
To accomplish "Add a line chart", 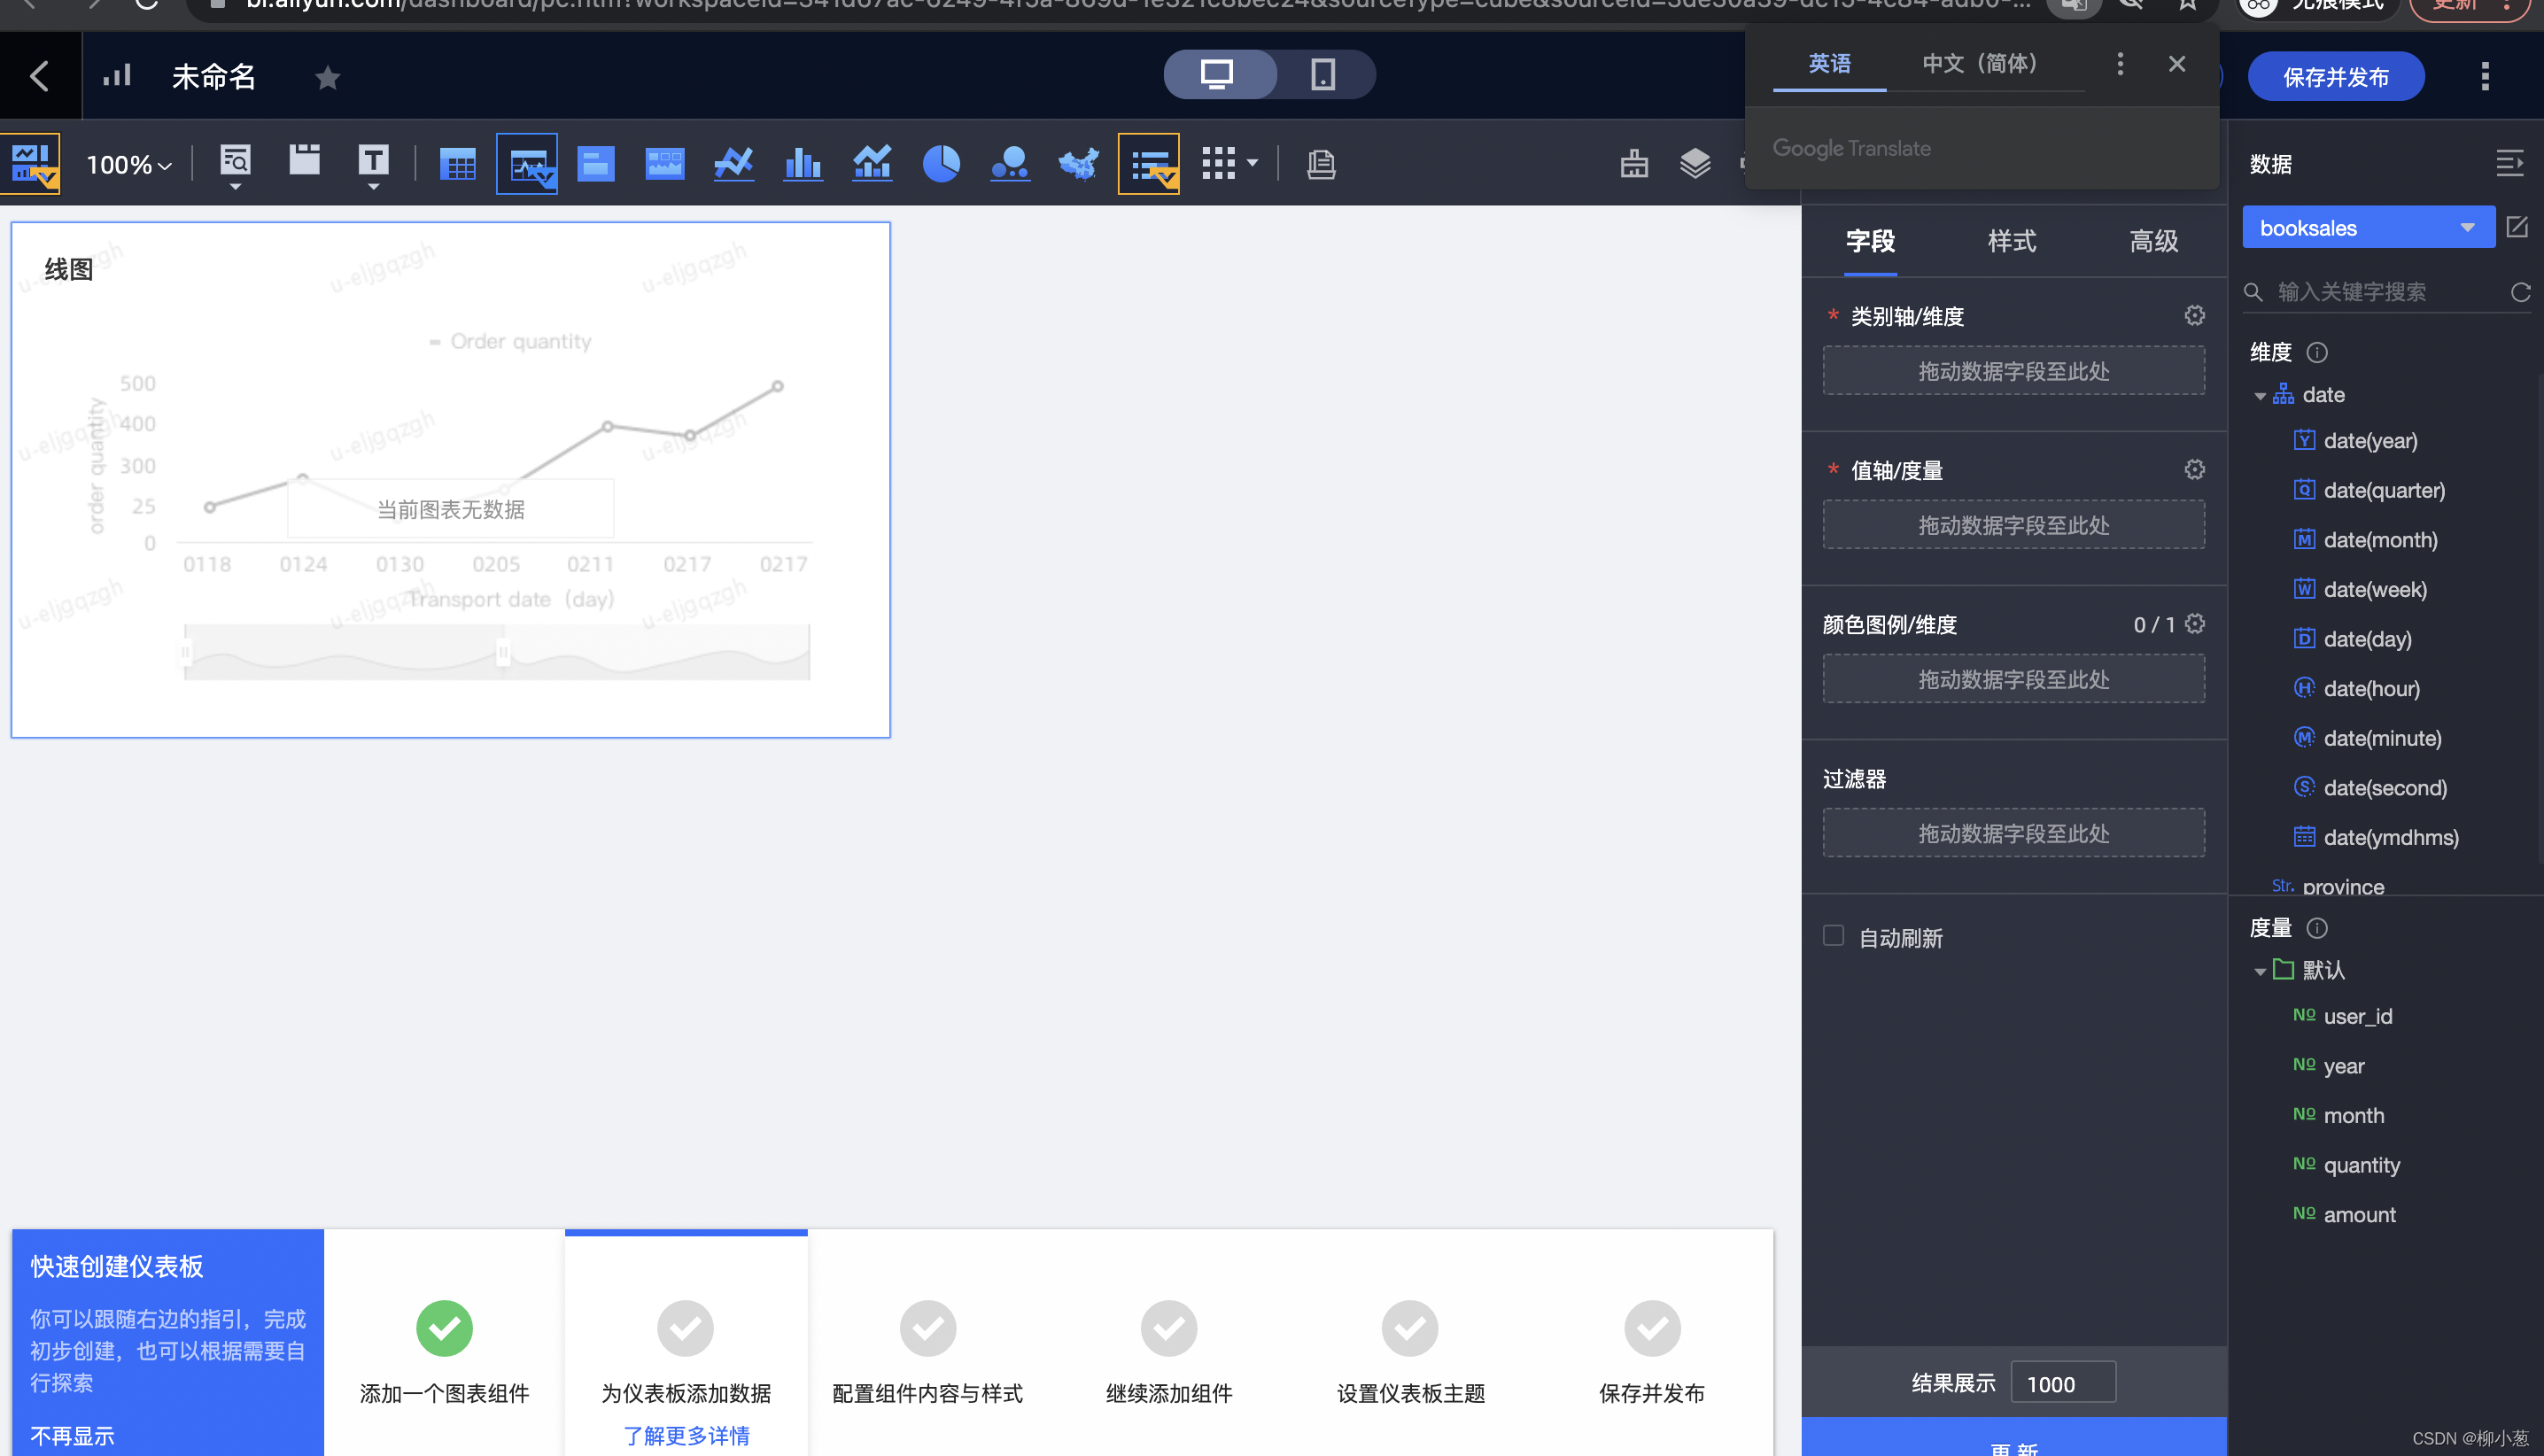I will (x=734, y=163).
